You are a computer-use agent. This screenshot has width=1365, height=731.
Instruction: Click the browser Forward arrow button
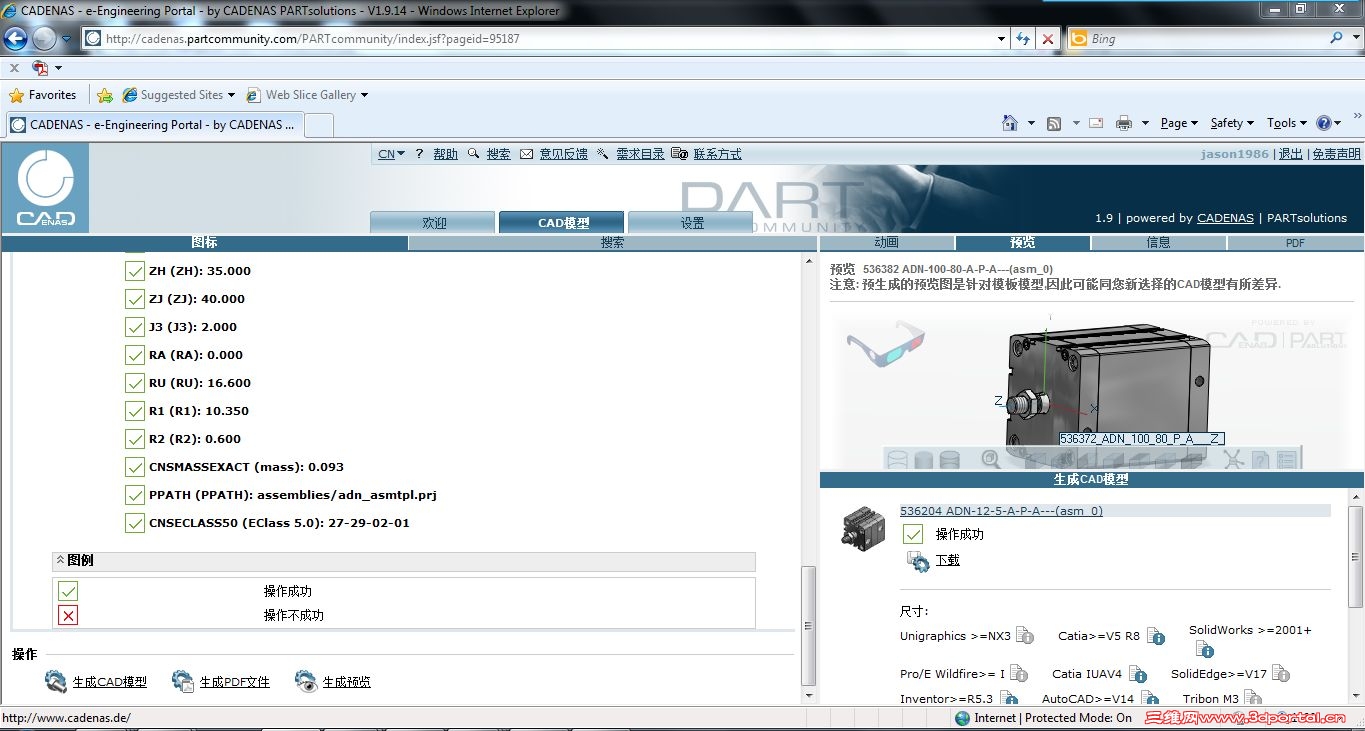[44, 39]
